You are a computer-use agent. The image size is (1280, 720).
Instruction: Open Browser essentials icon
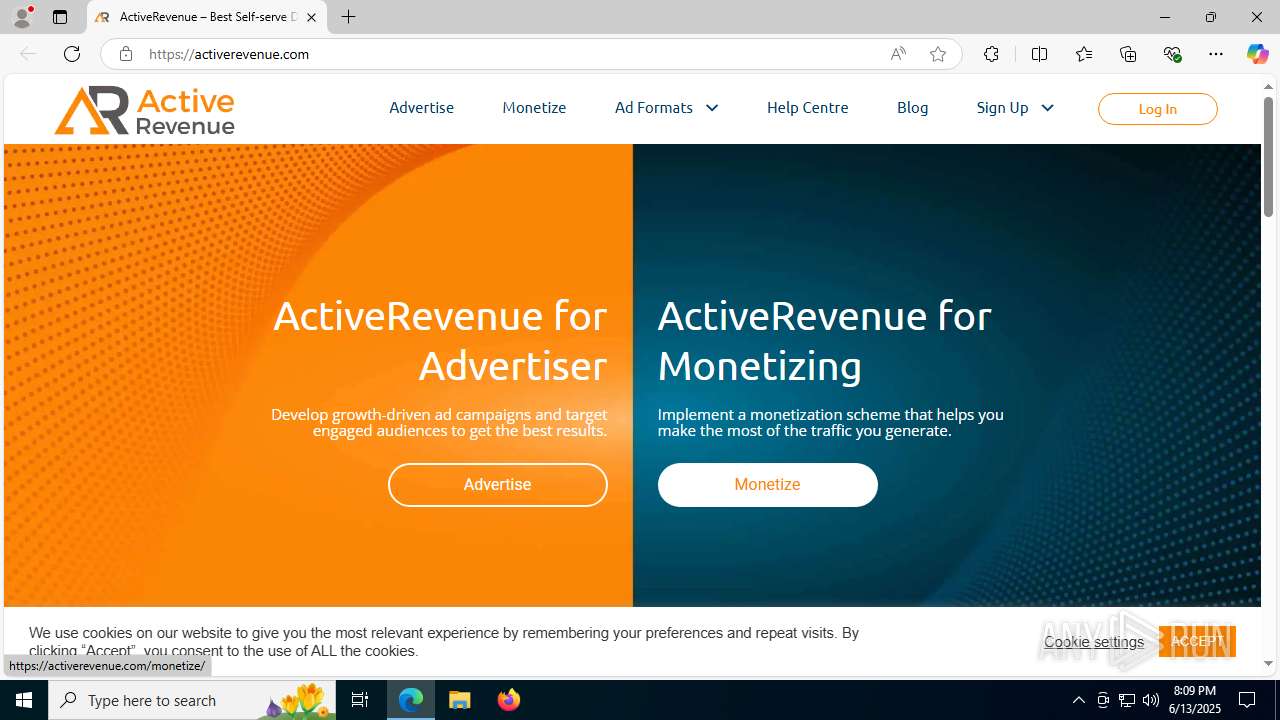coord(1172,54)
